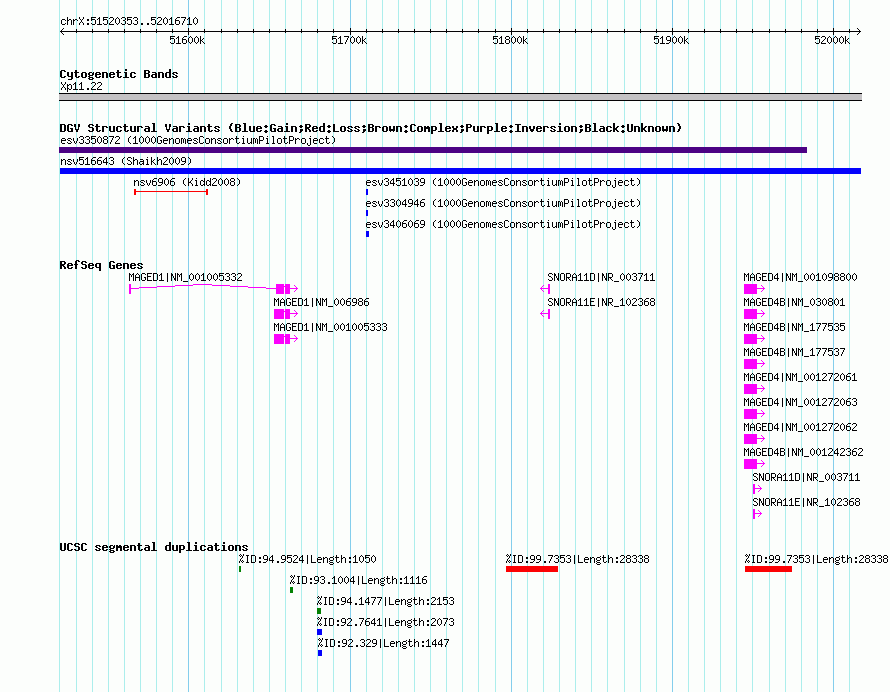This screenshot has height=692, width=890.
Task: Click the Xp11.22 band label
Action: pos(81,86)
